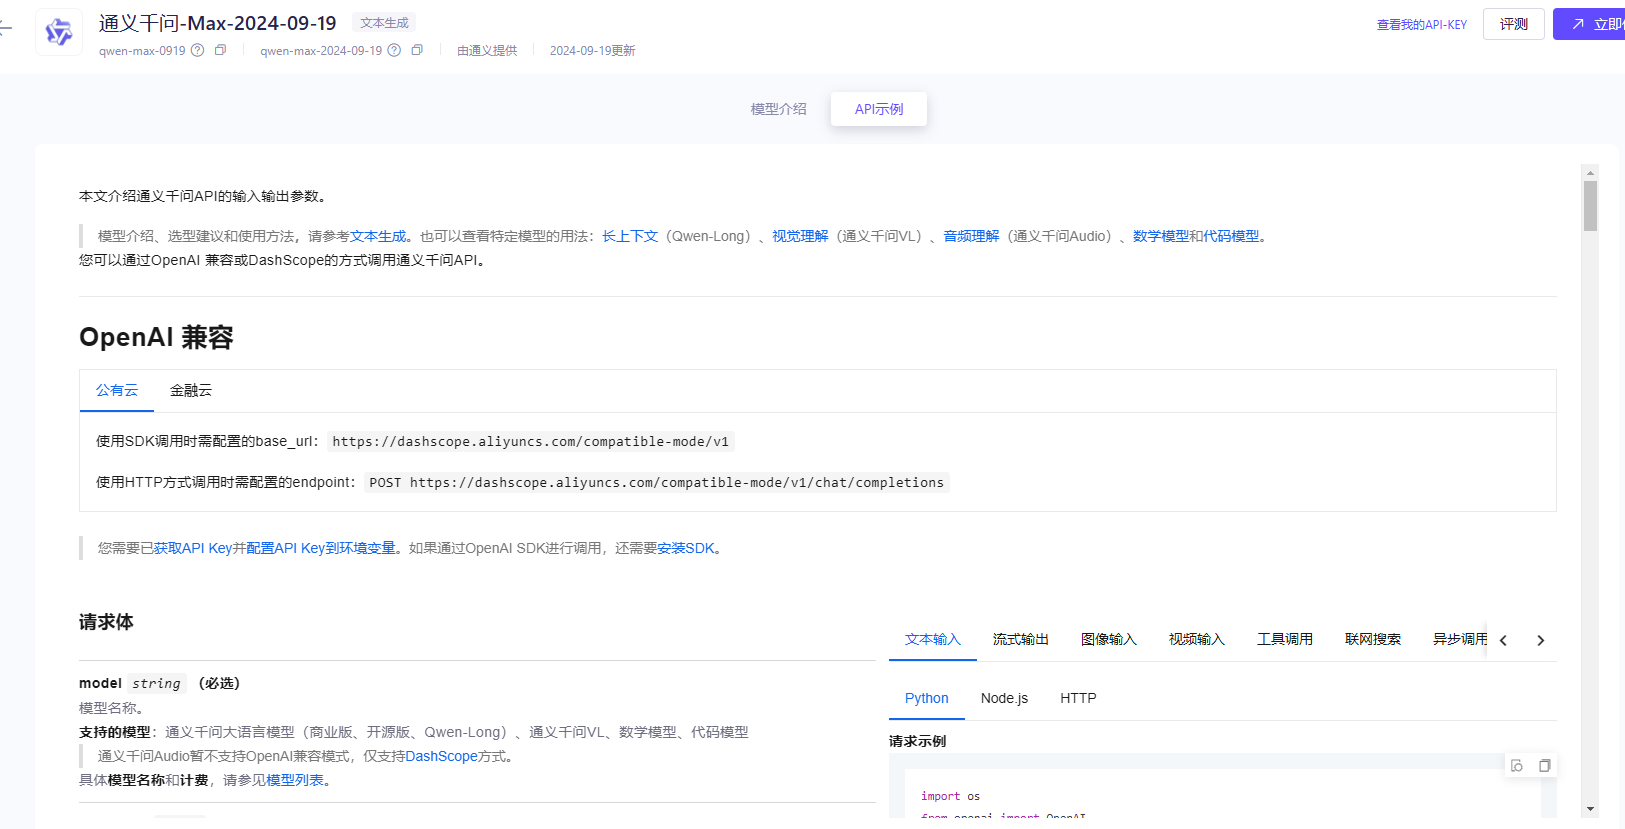Viewport: 1625px width, 829px height.
Task: Click the 评测 button
Action: [1514, 24]
